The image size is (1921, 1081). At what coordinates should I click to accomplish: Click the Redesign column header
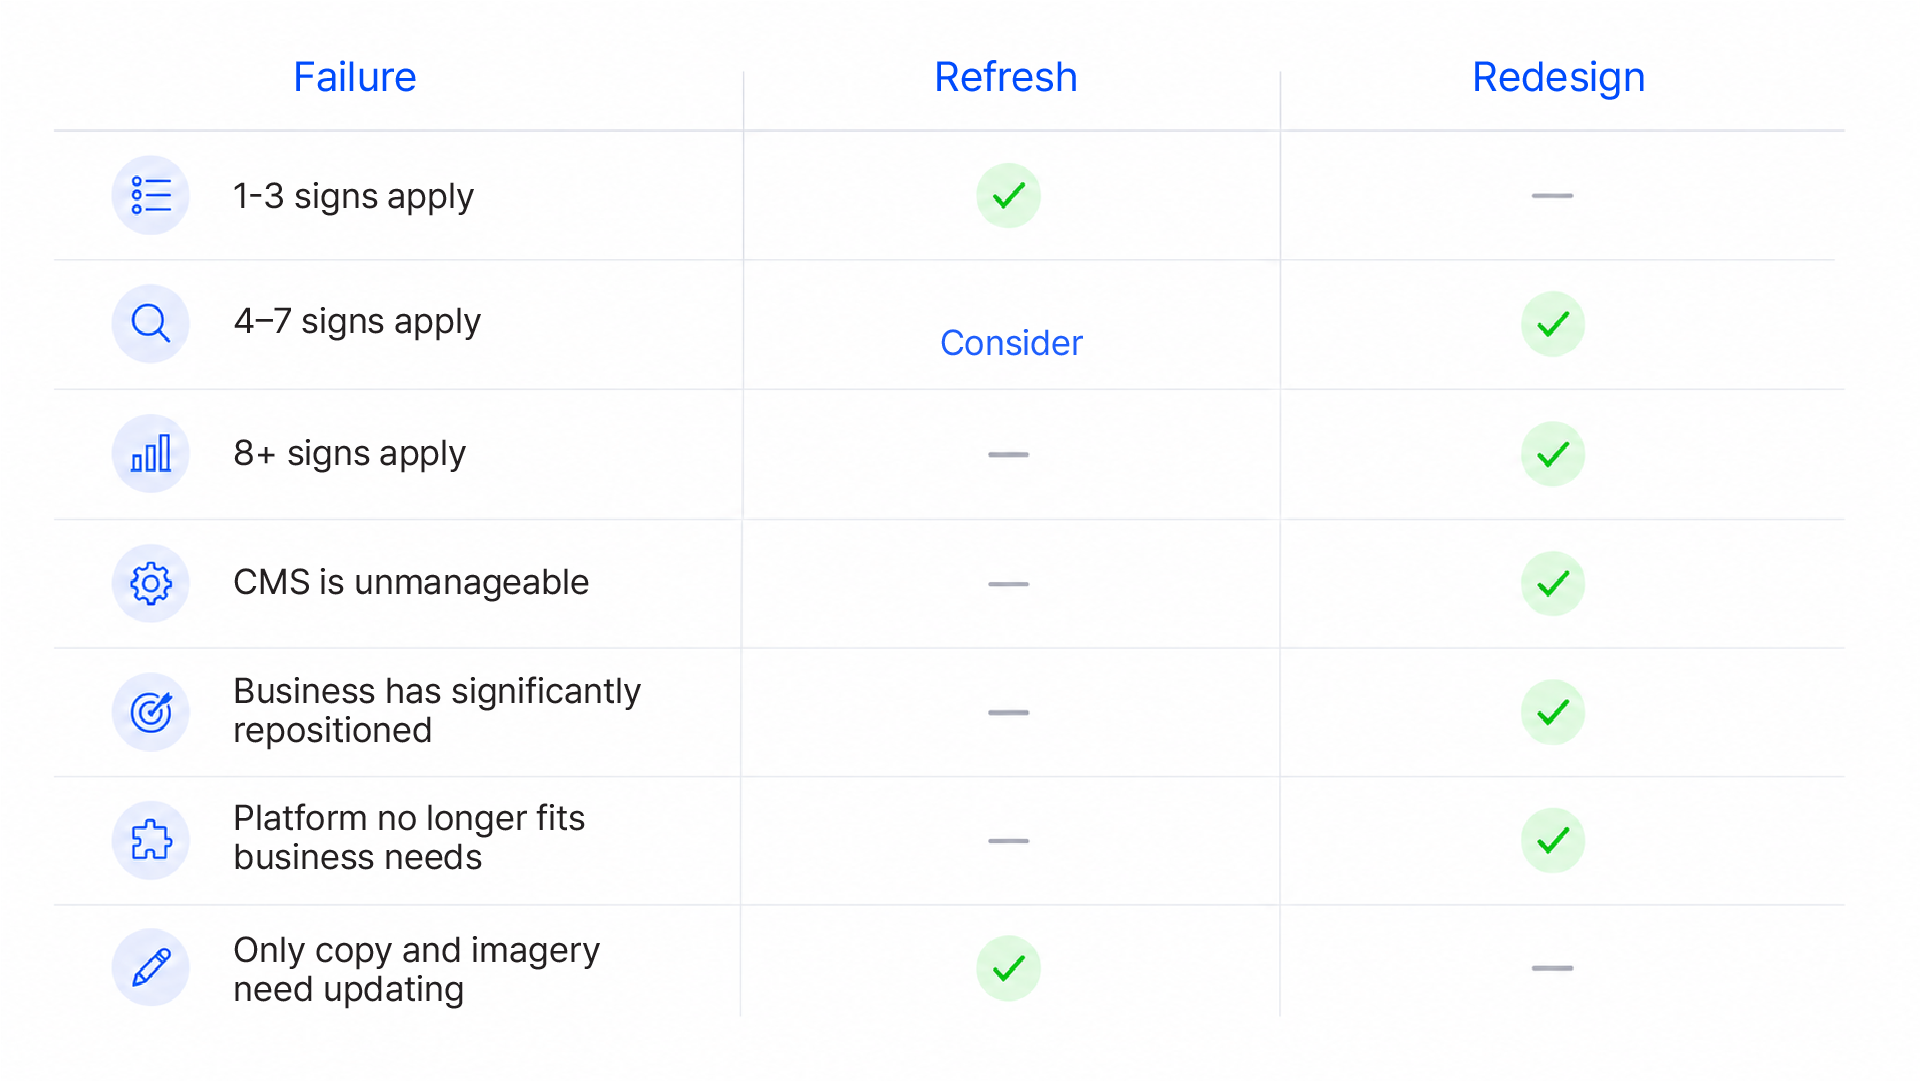(1558, 78)
